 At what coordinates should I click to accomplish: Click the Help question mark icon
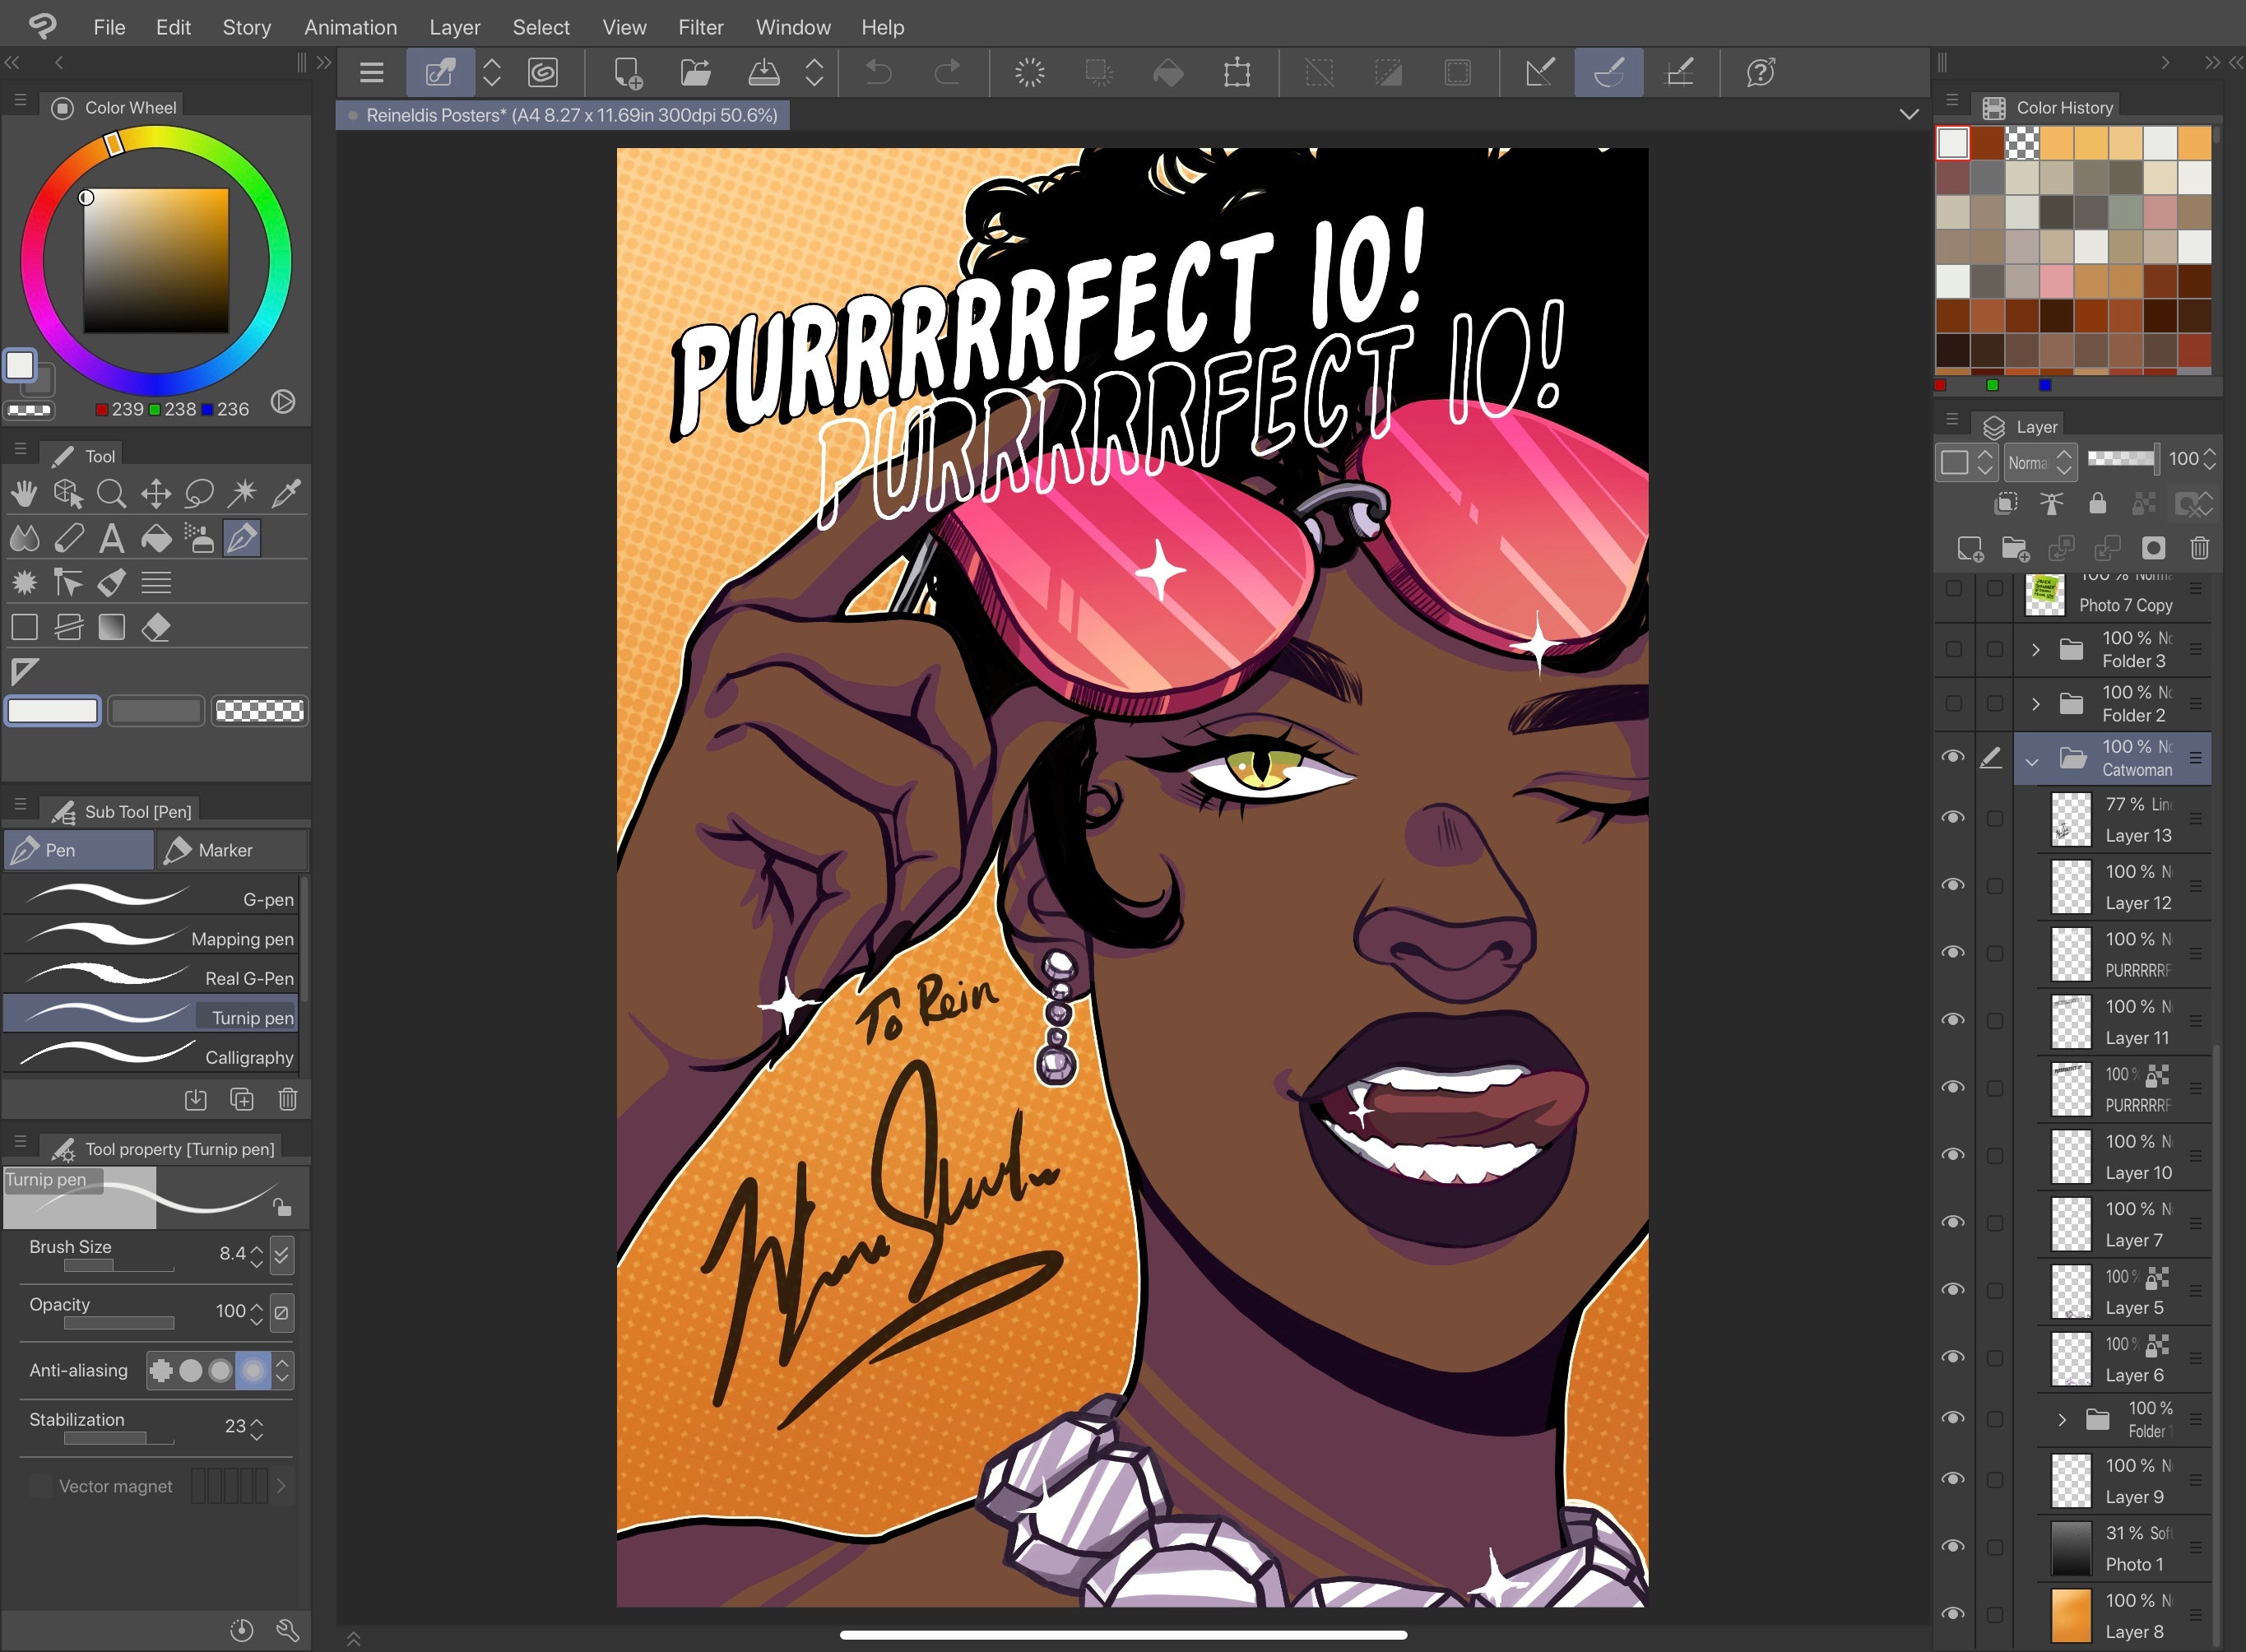coord(1760,72)
